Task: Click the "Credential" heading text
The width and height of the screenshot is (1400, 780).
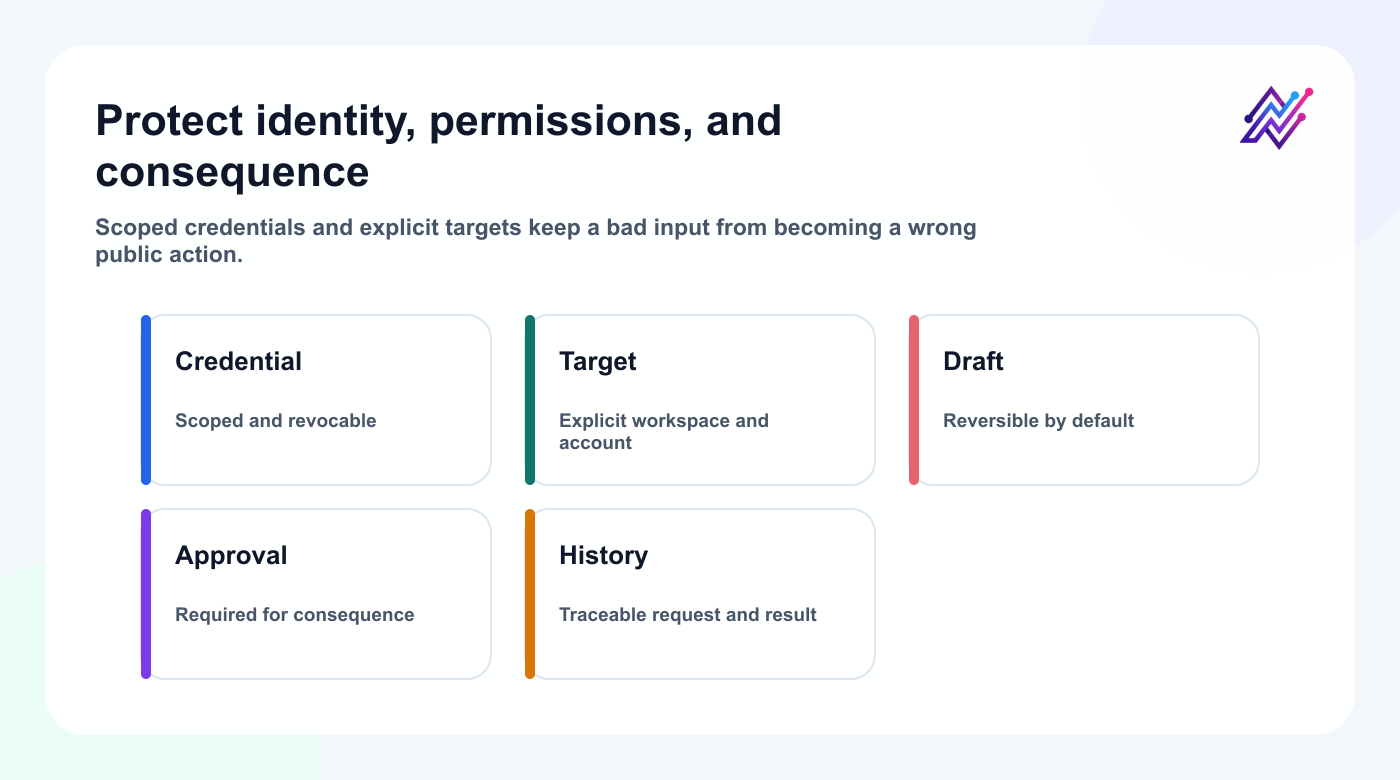Action: pyautogui.click(x=238, y=361)
